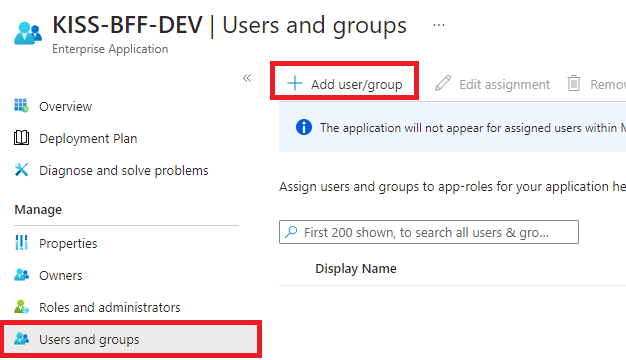This screenshot has height=360, width=626.
Task: Click the Display Name column header
Action: point(356,269)
